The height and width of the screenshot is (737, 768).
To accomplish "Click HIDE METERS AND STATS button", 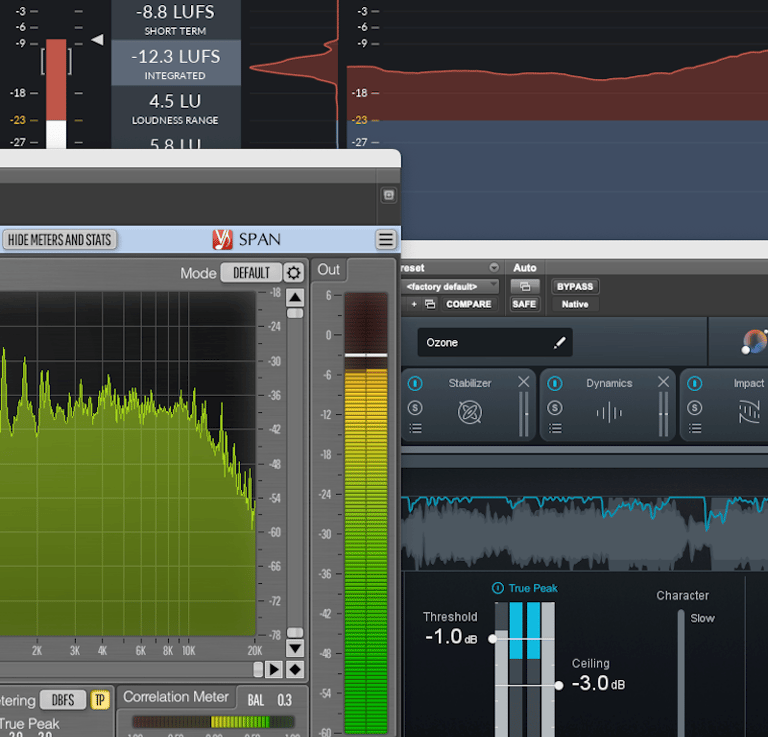I will click(59, 240).
